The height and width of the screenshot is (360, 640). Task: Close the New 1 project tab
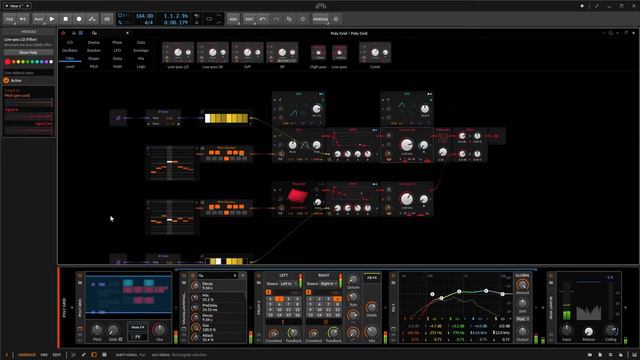click(27, 6)
